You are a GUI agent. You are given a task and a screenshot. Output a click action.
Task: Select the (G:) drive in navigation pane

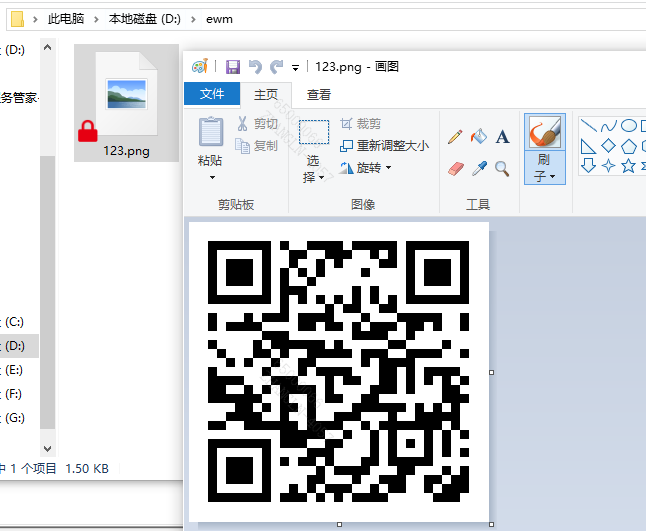[x=14, y=418]
